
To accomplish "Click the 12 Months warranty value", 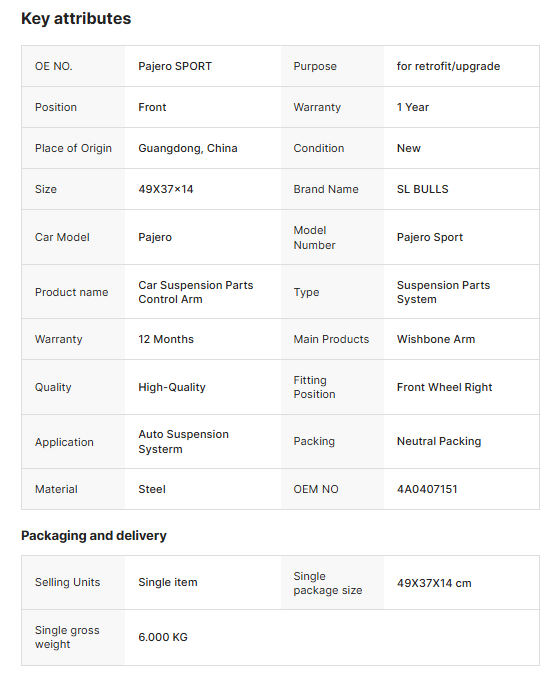I will tap(166, 339).
